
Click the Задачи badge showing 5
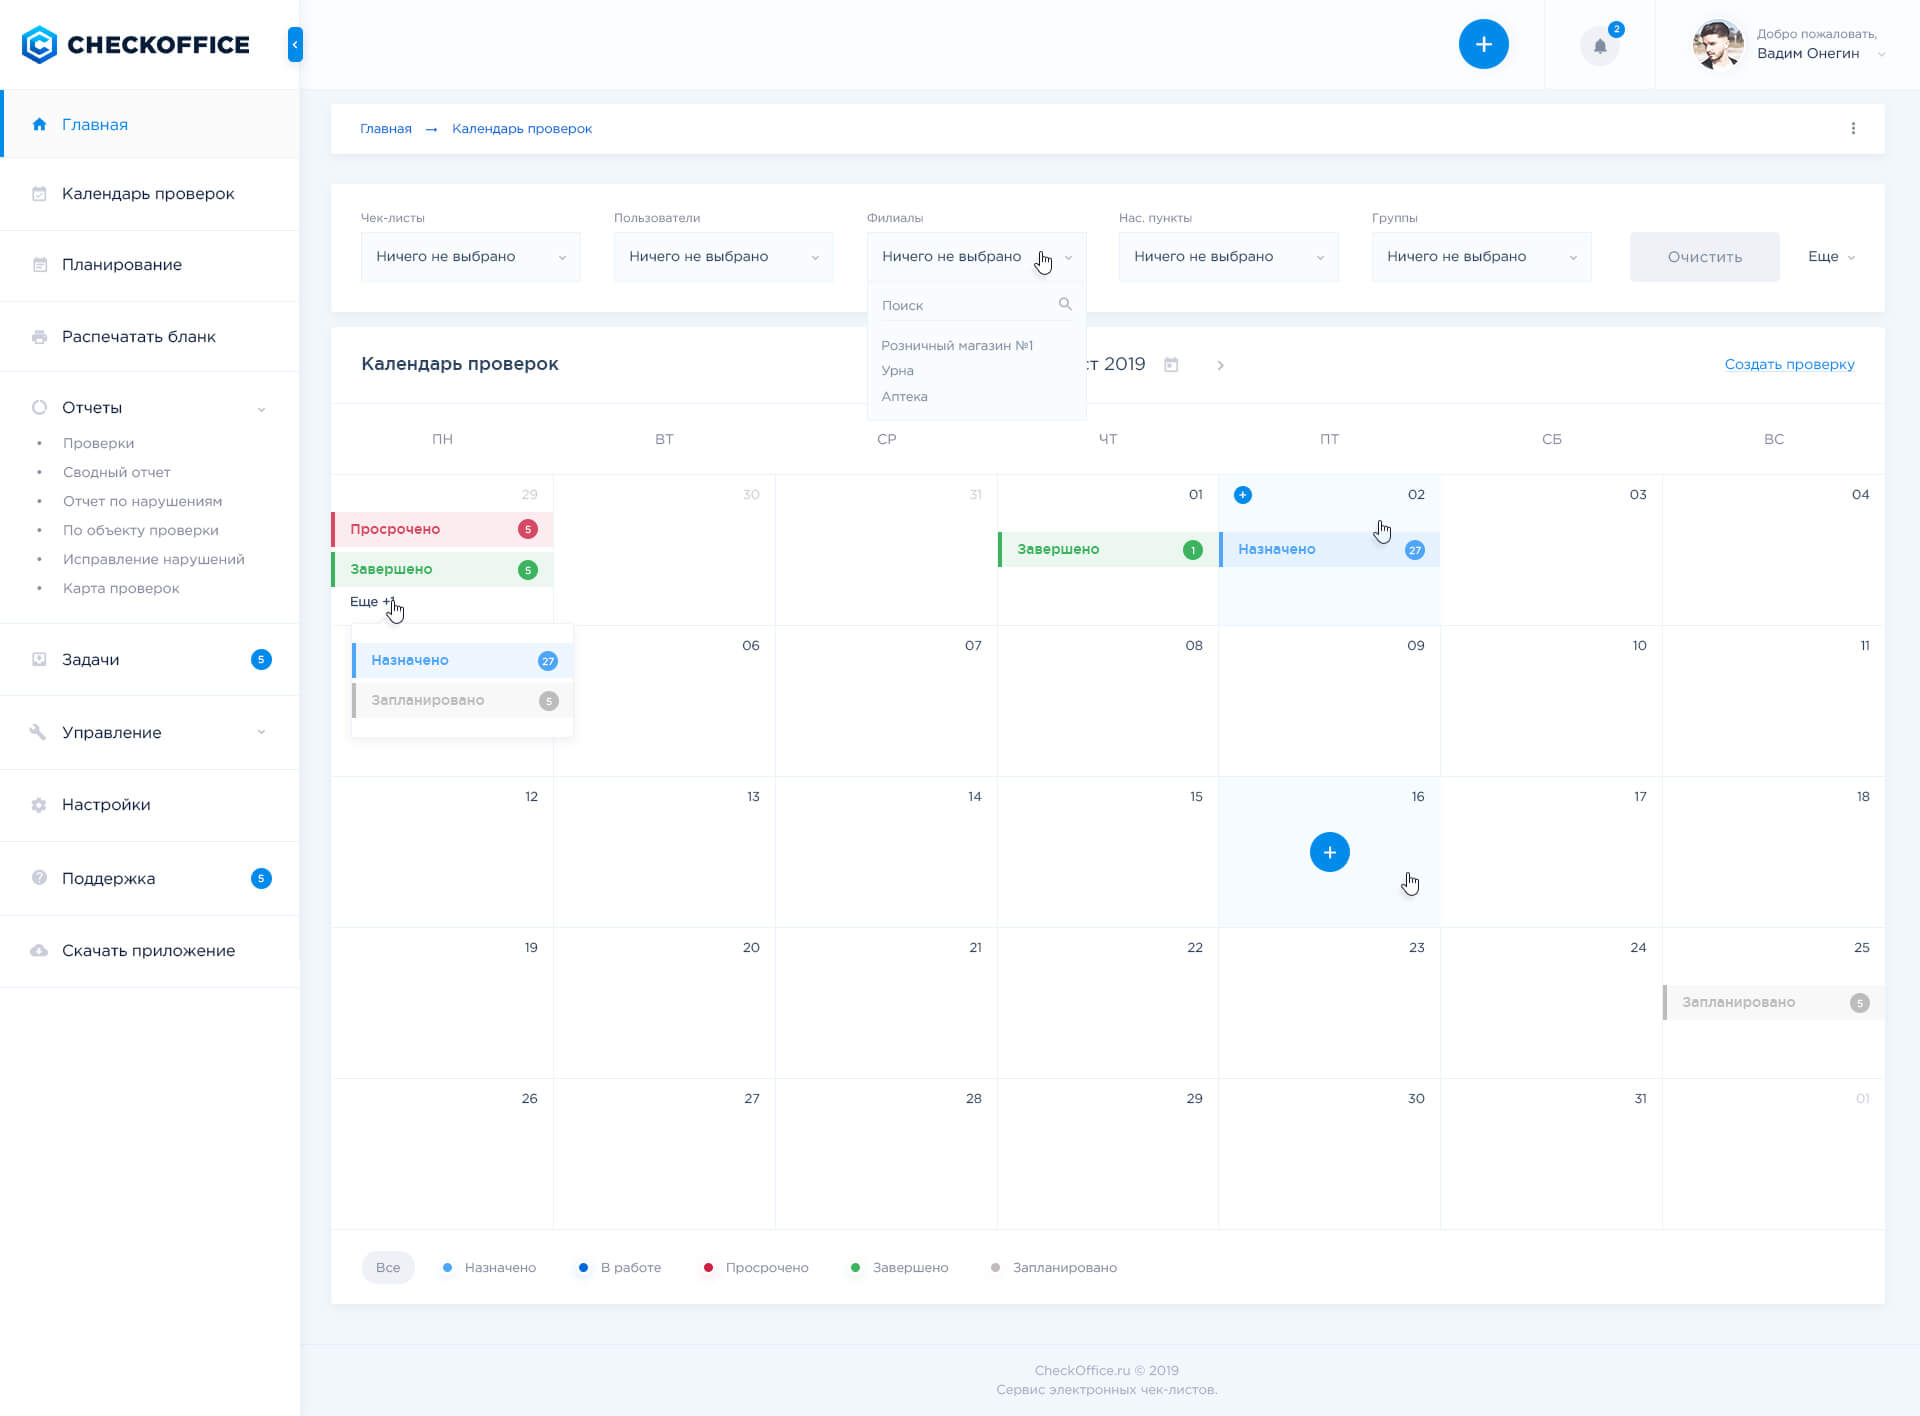(261, 659)
